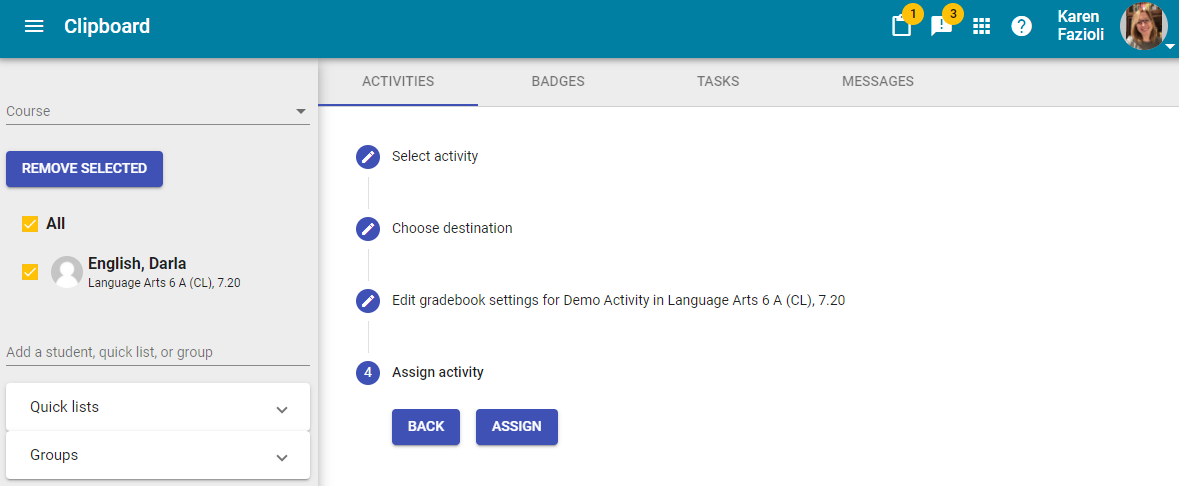Switch to the Badges tab
The image size is (1179, 486).
558,81
